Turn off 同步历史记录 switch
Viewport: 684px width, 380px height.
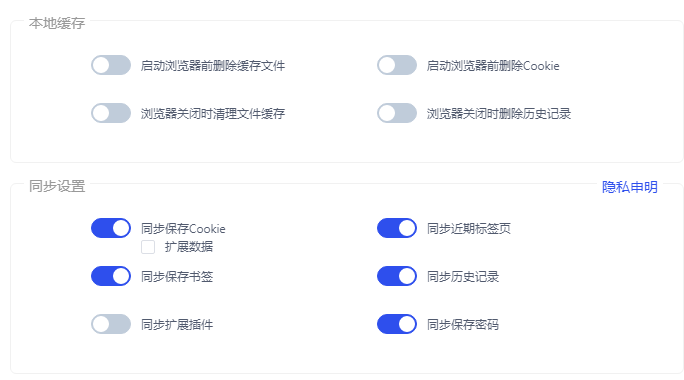pyautogui.click(x=397, y=276)
